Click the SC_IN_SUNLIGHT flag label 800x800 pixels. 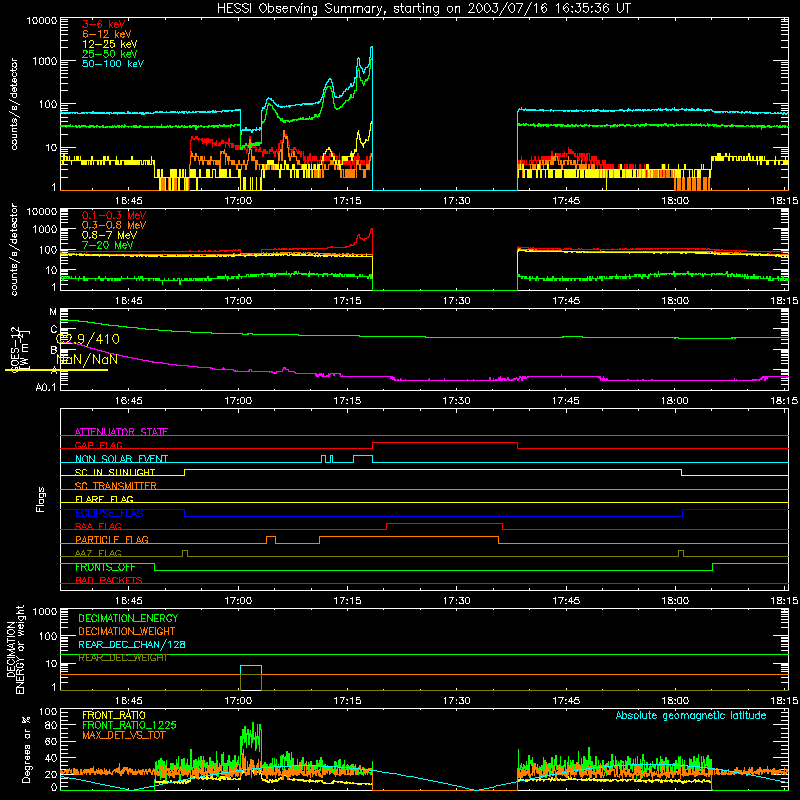115,472
